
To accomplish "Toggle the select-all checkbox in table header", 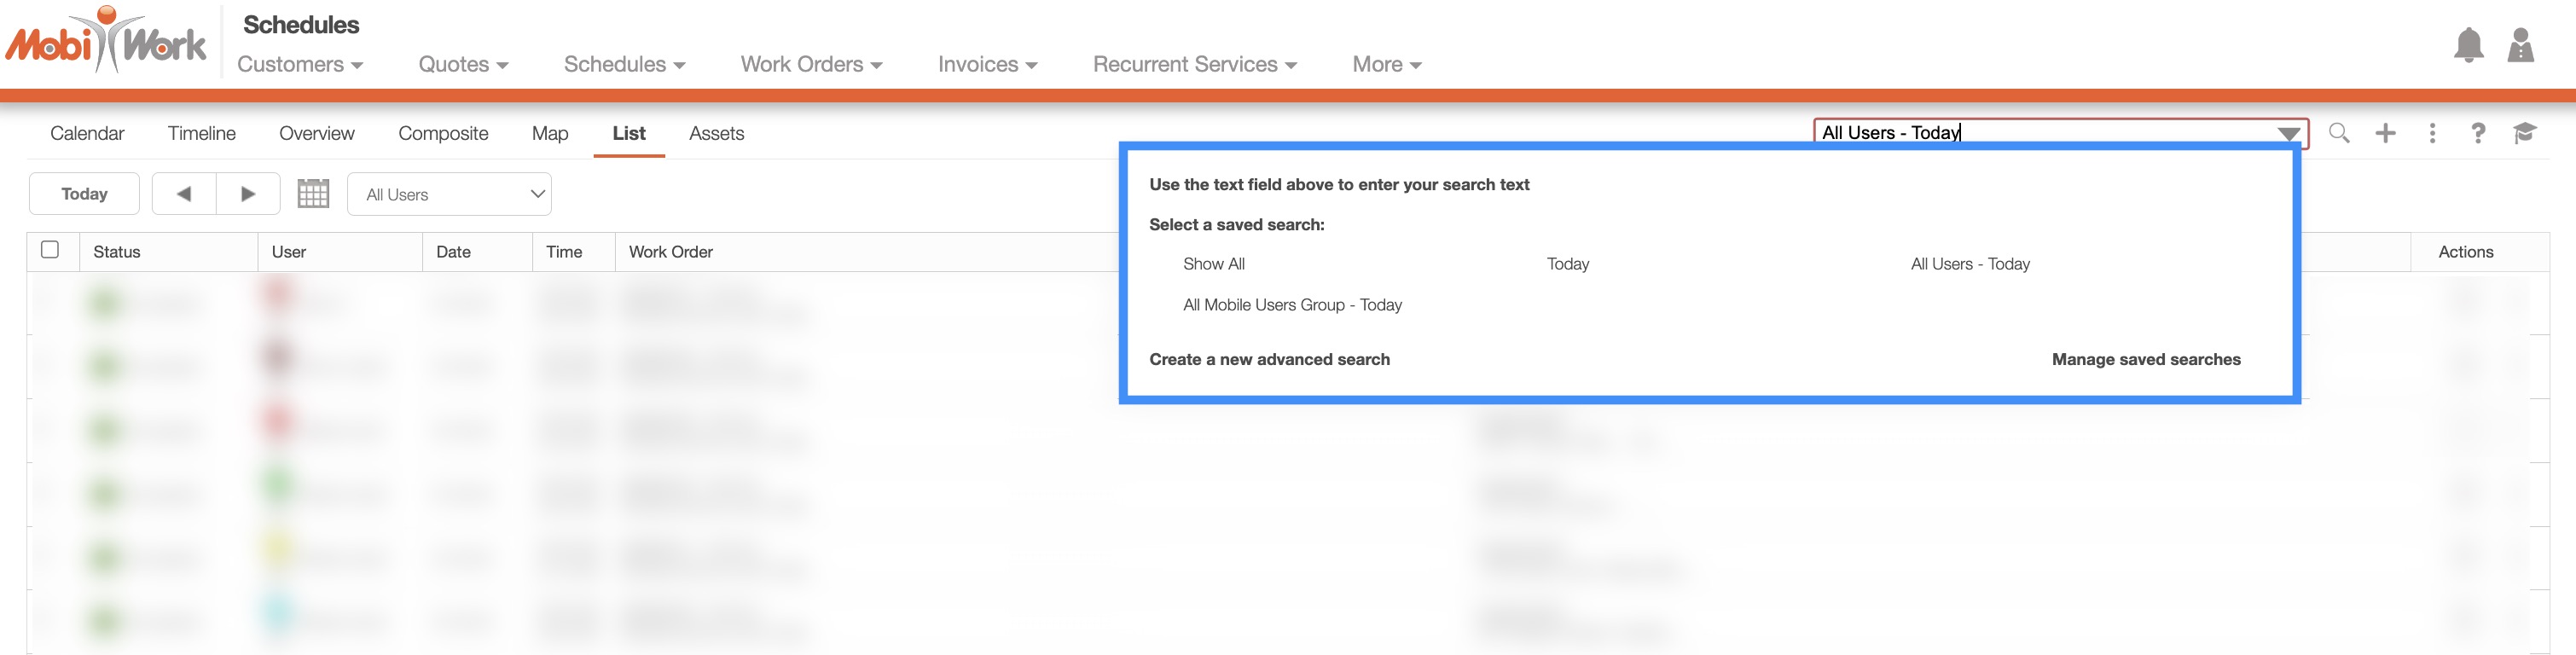I will tap(50, 250).
